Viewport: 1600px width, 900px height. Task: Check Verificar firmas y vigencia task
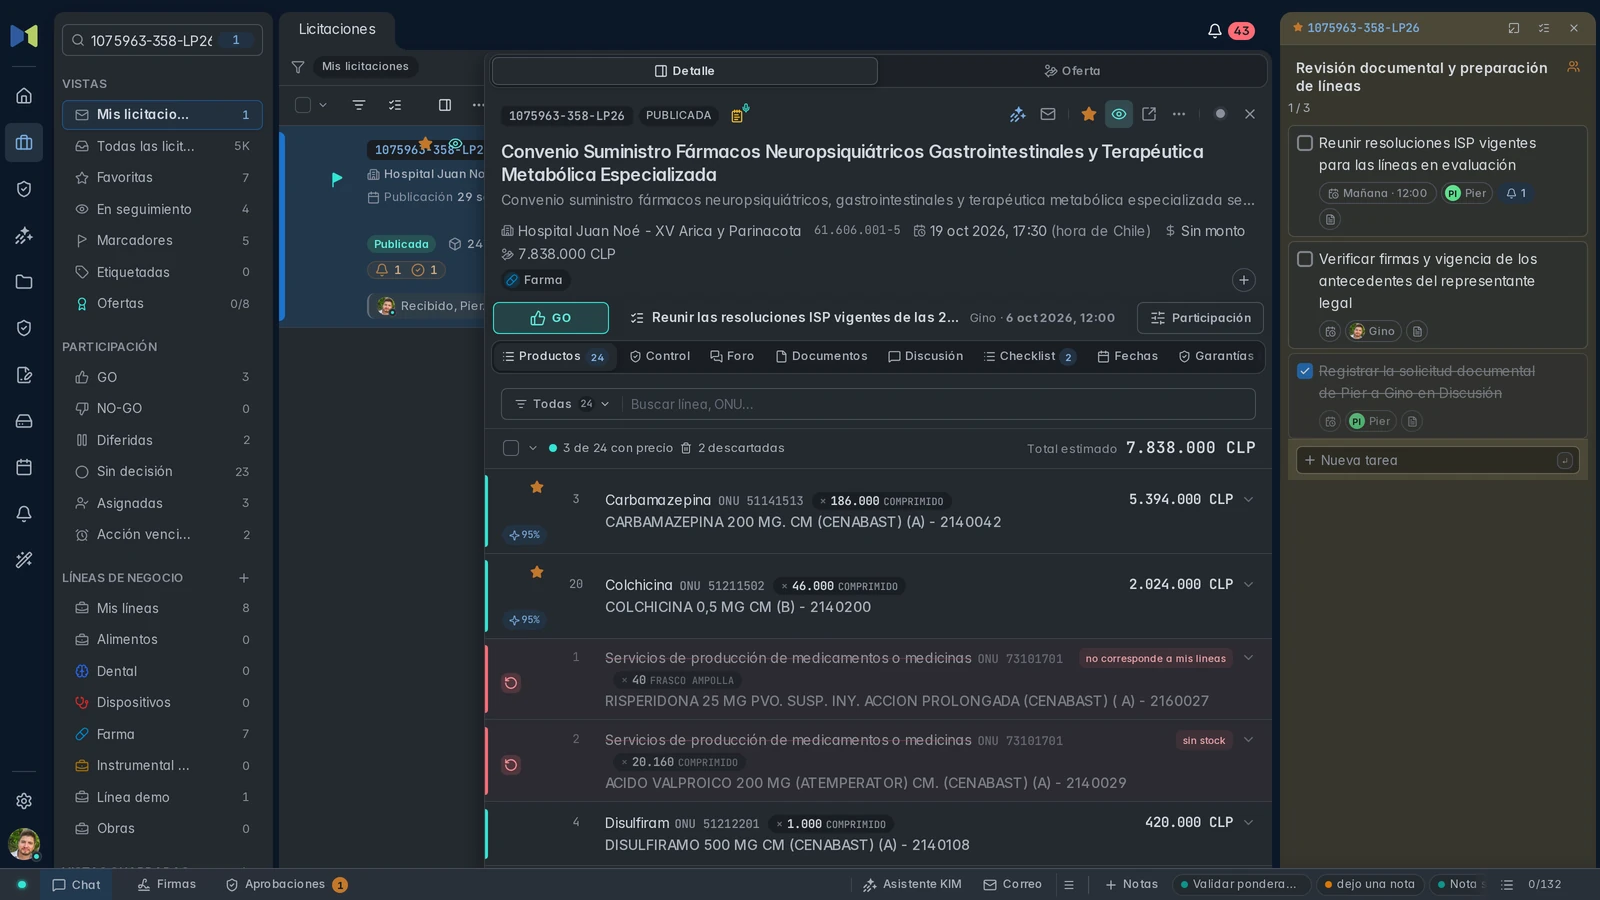click(1305, 259)
